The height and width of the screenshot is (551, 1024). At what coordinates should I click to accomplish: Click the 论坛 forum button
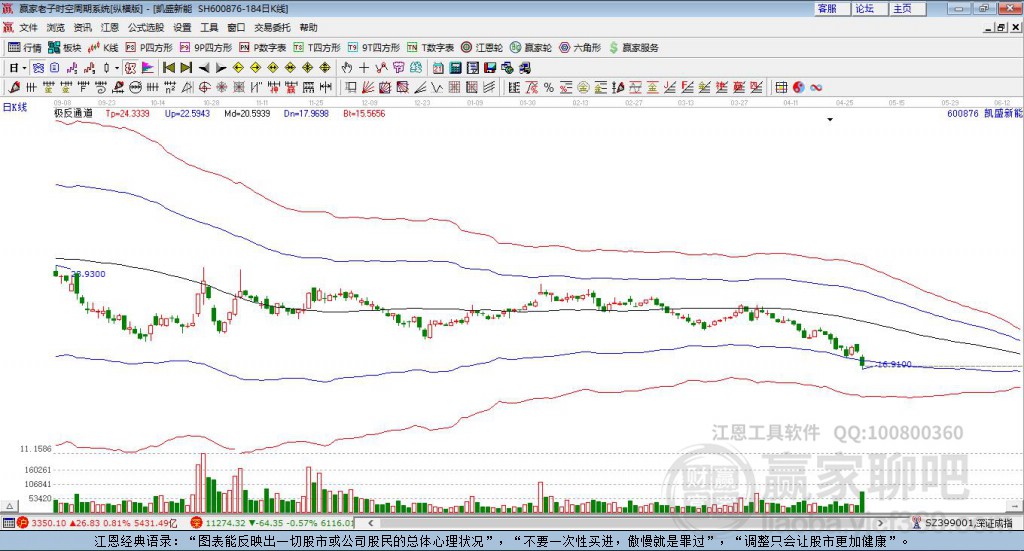[869, 8]
